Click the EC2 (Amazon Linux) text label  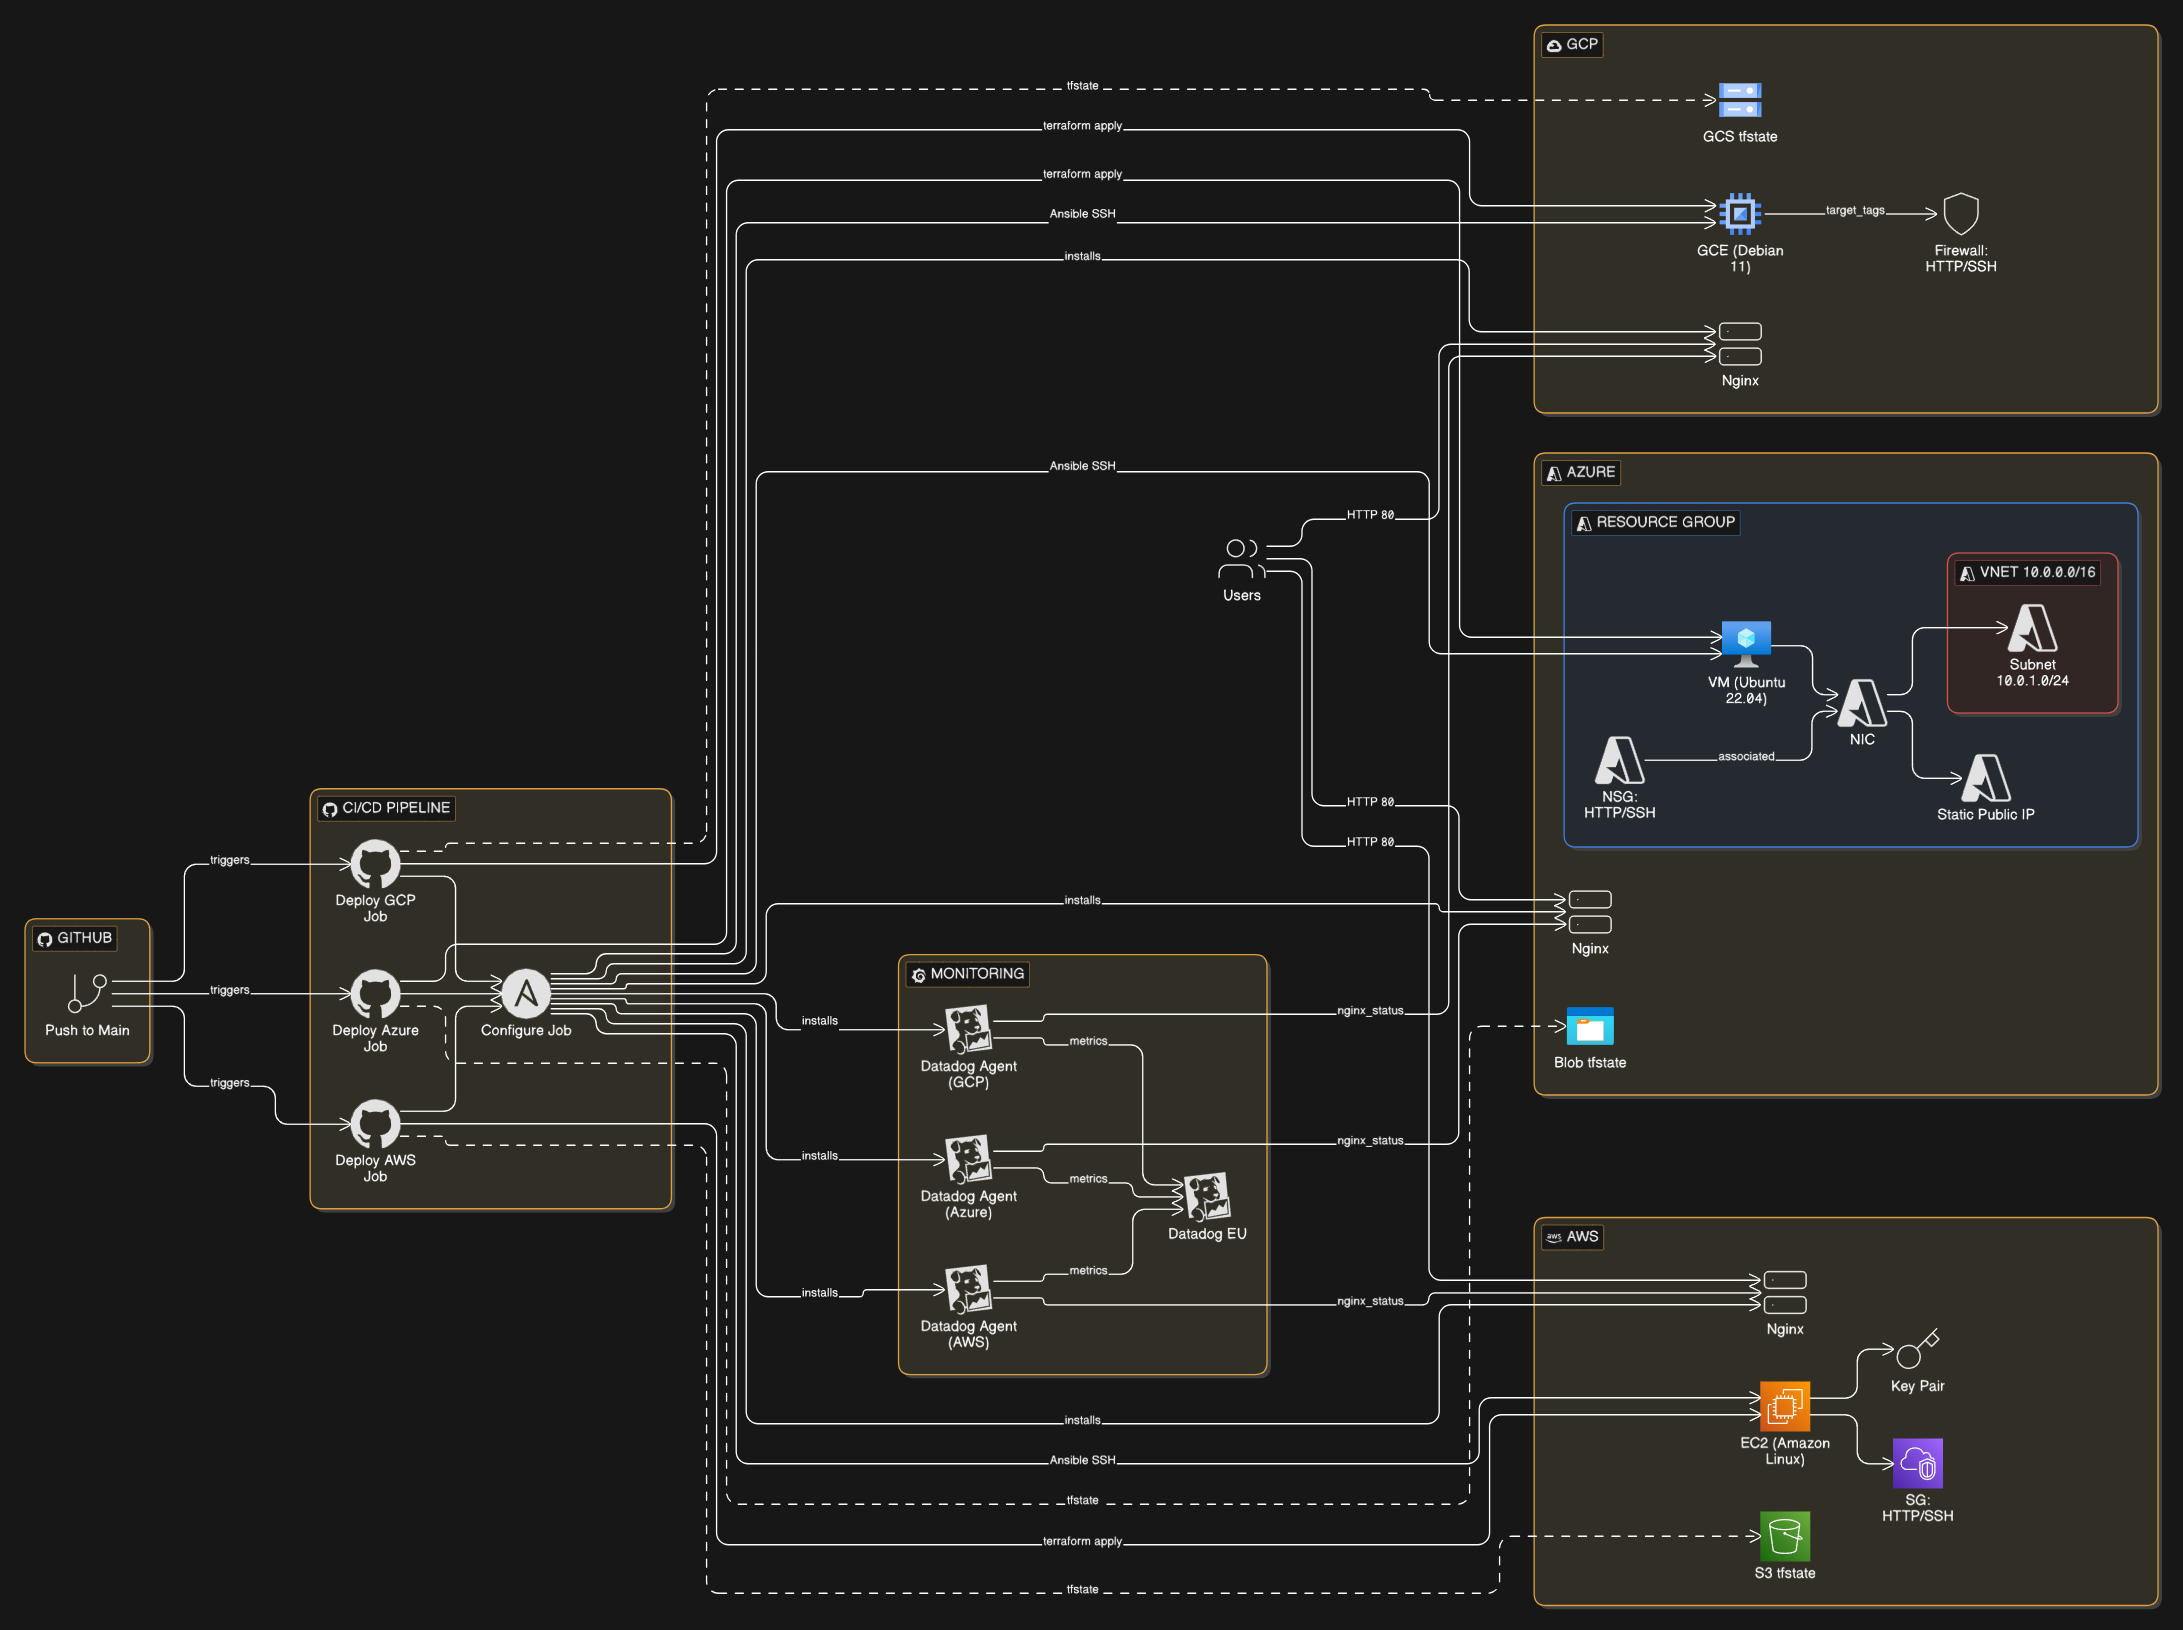[x=1785, y=1451]
